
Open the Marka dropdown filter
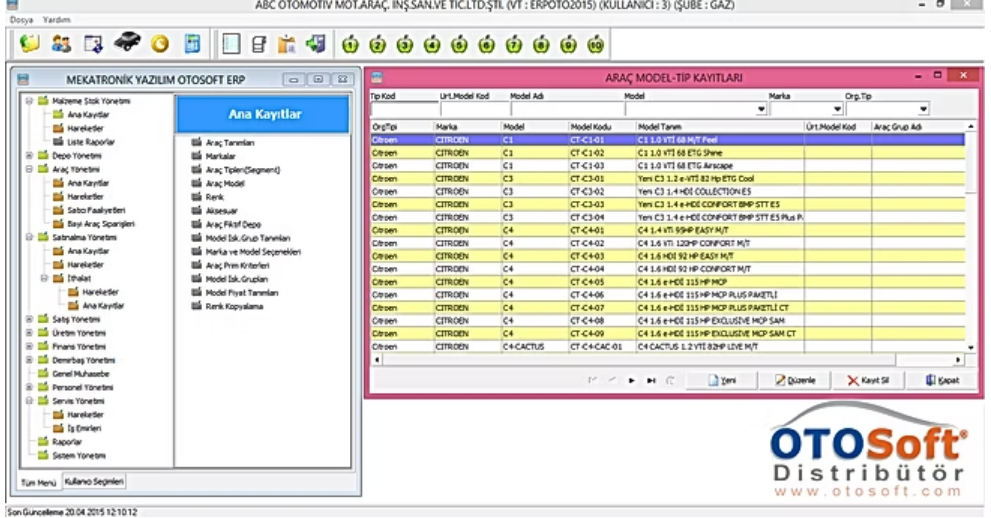point(835,109)
